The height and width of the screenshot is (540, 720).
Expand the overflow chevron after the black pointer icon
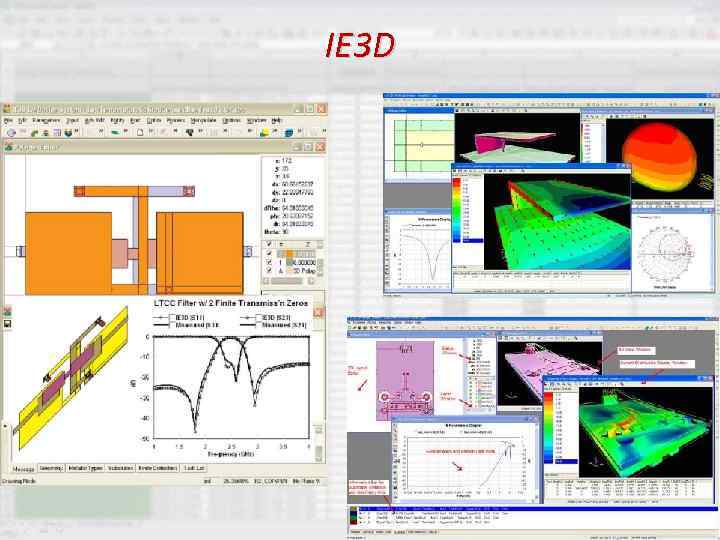pos(201,132)
